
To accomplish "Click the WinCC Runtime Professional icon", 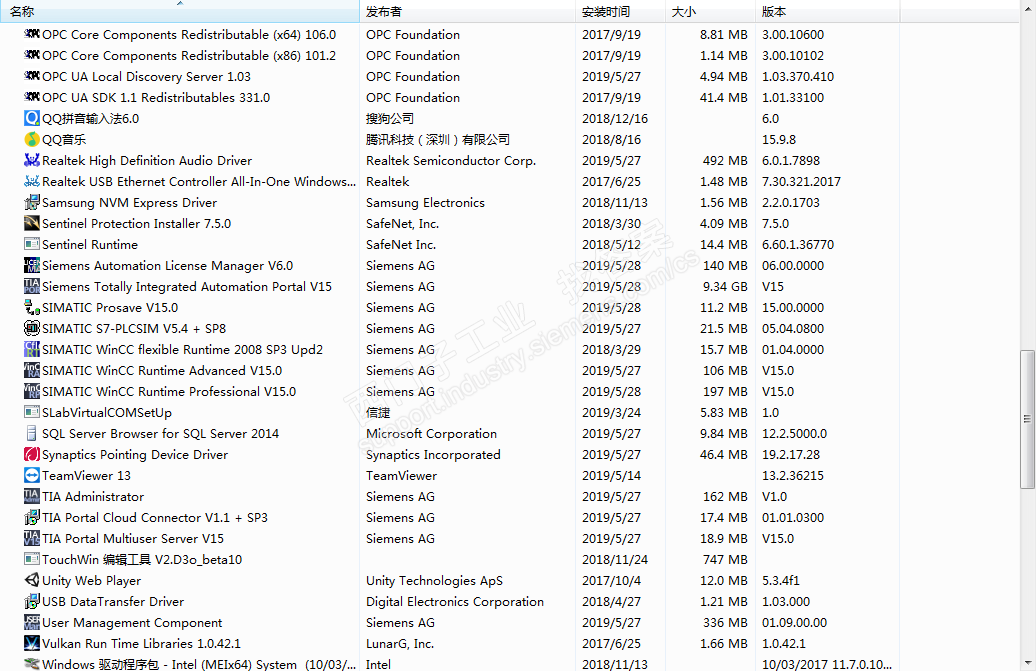I will click(32, 391).
